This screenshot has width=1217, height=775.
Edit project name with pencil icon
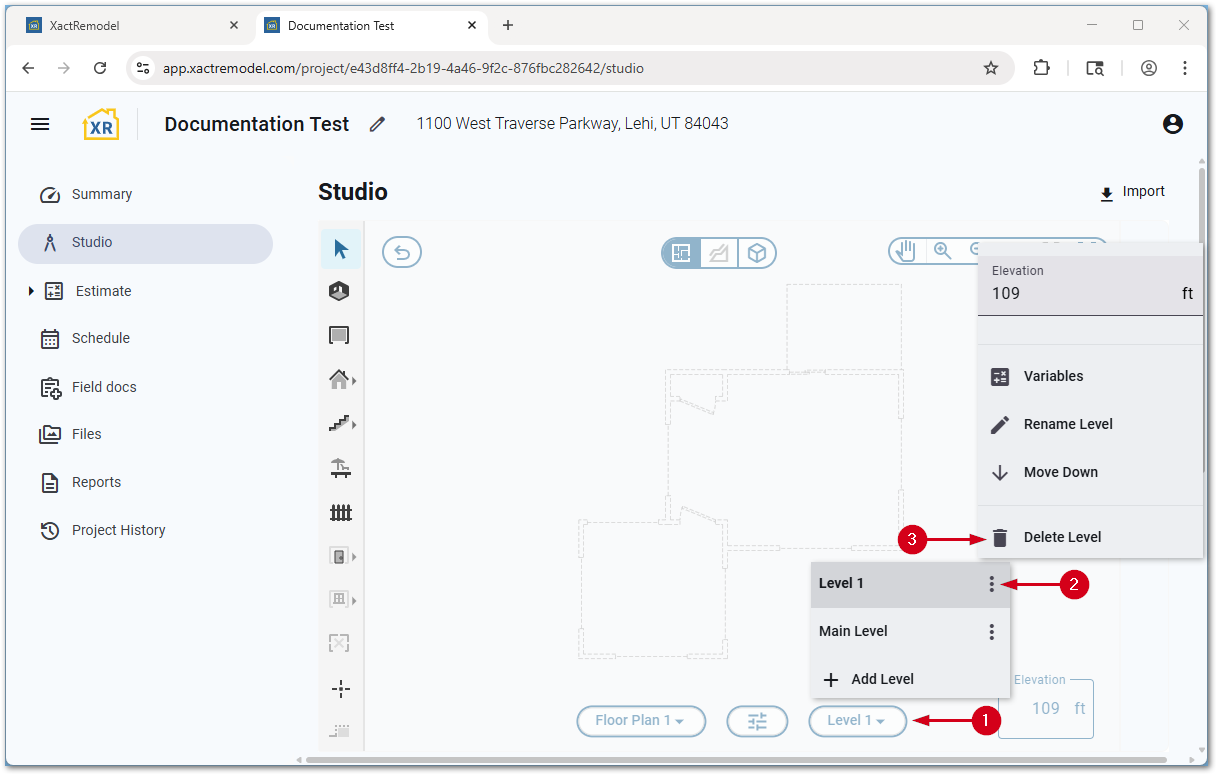[x=377, y=124]
